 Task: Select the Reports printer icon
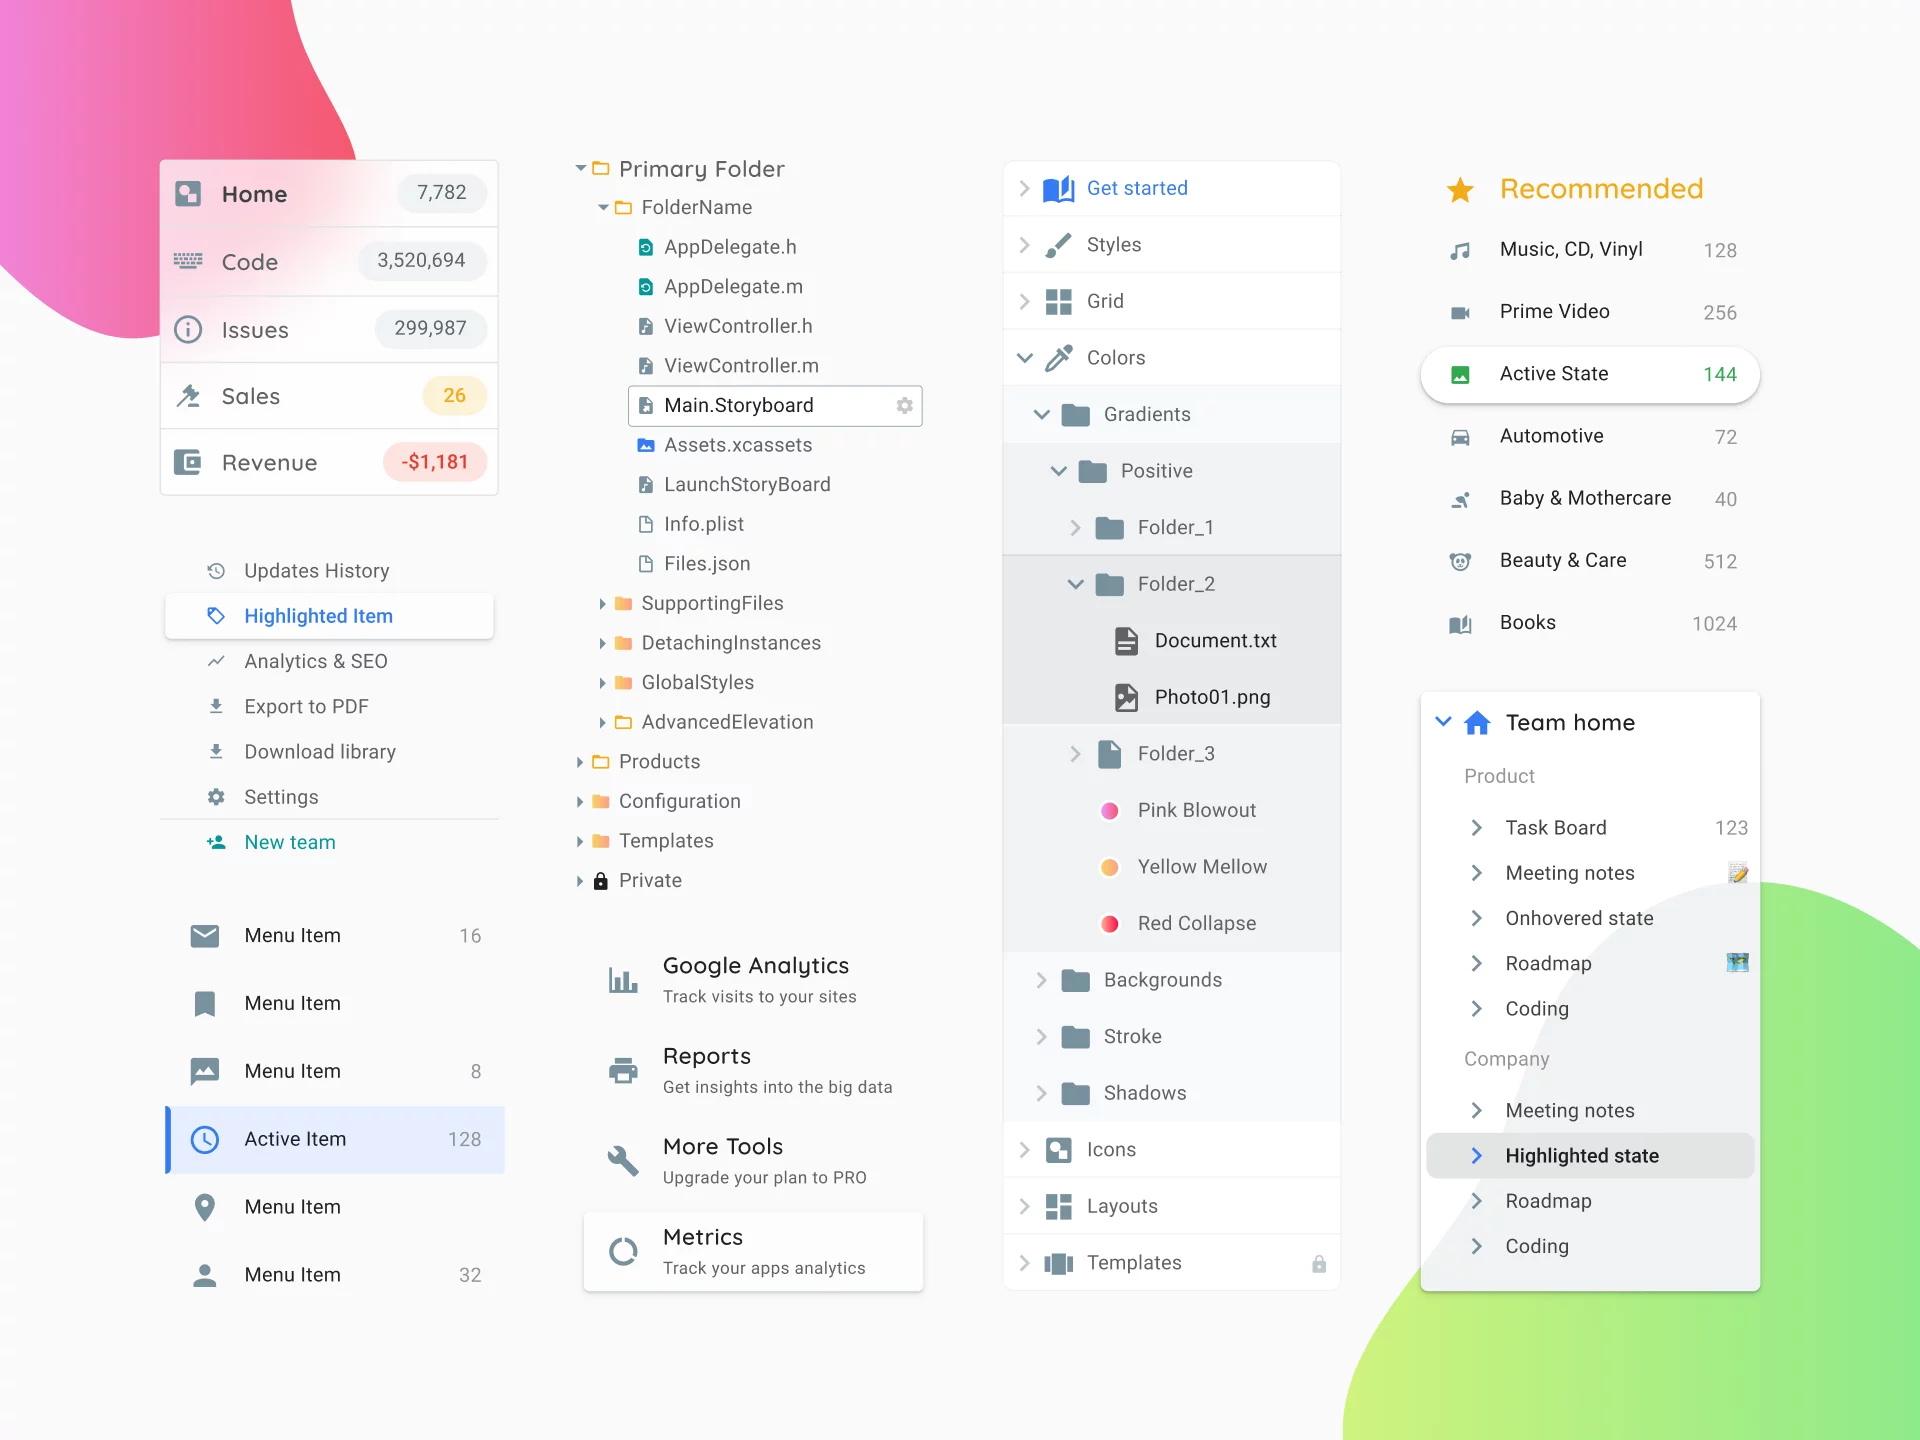(x=623, y=1069)
